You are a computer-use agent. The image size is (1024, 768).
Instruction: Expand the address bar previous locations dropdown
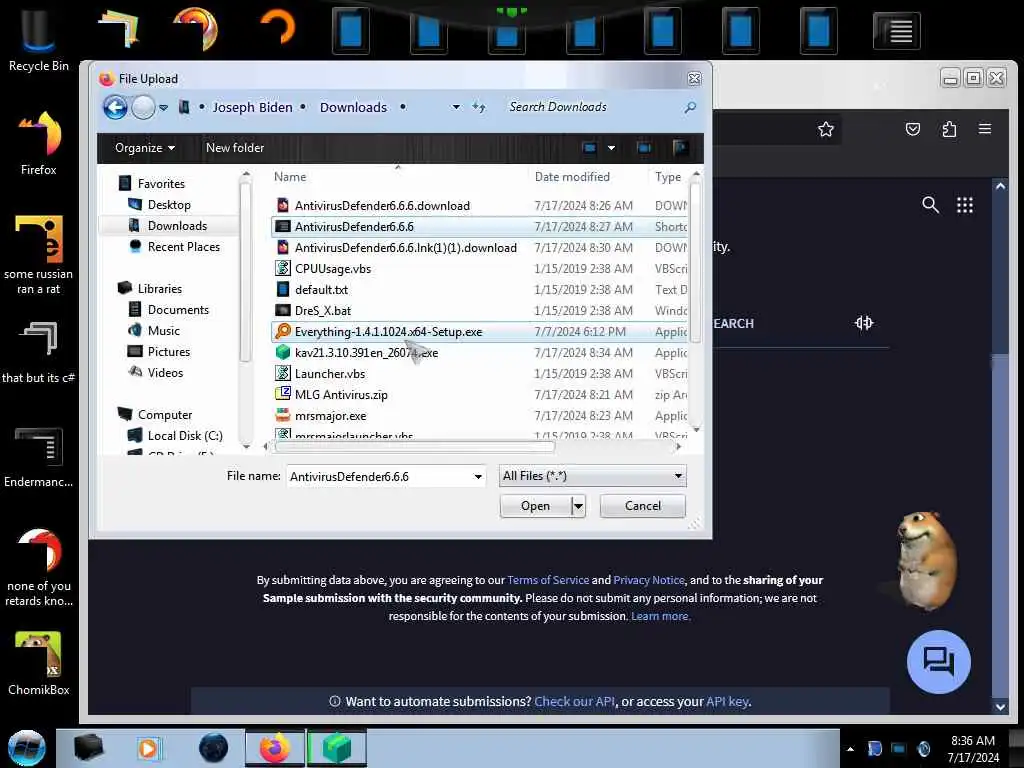pyautogui.click(x=456, y=107)
